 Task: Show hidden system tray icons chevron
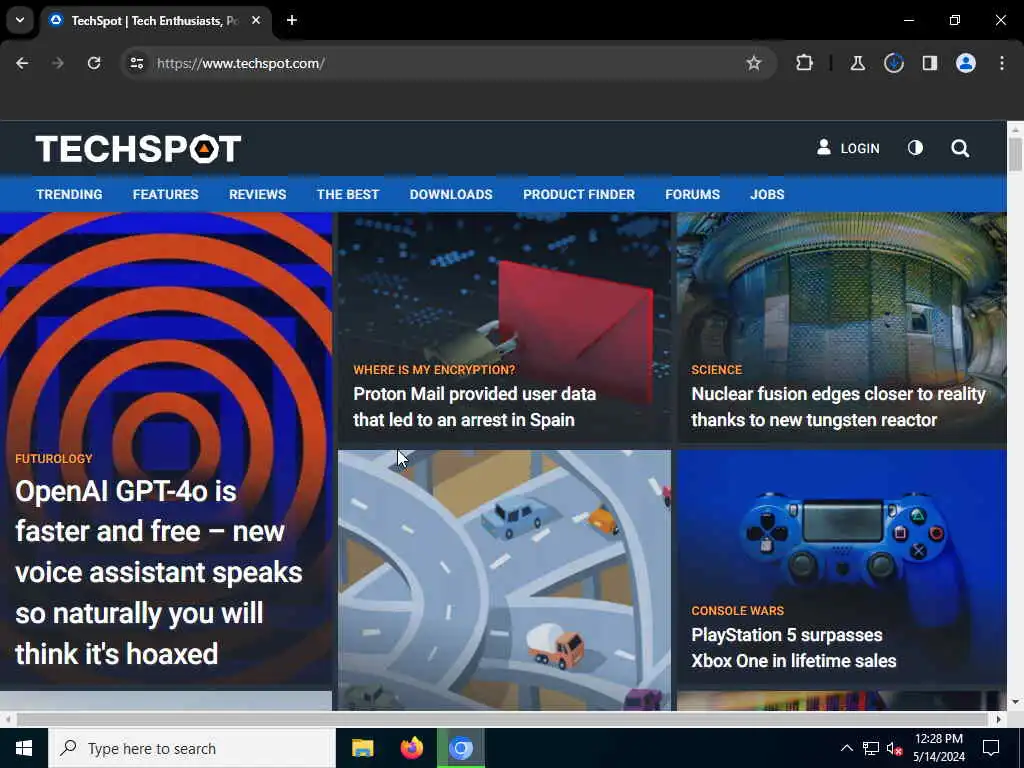[846, 748]
